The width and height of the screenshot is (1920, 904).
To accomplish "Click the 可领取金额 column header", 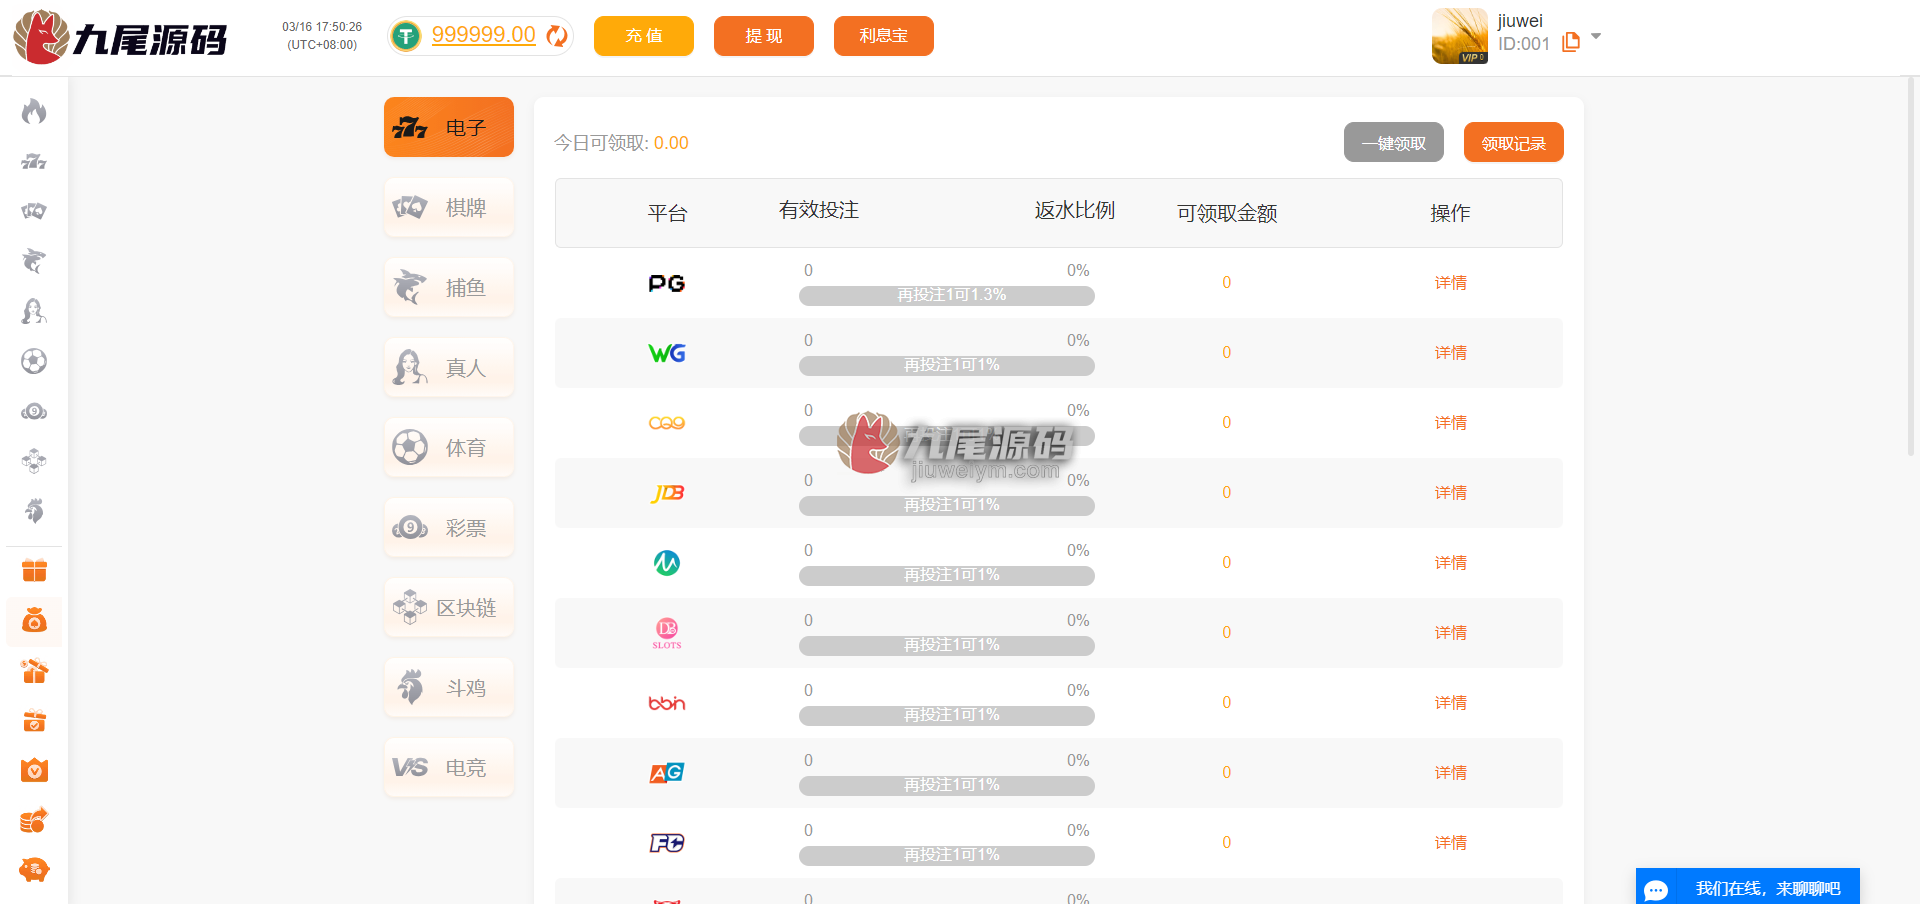I will click(x=1227, y=213).
